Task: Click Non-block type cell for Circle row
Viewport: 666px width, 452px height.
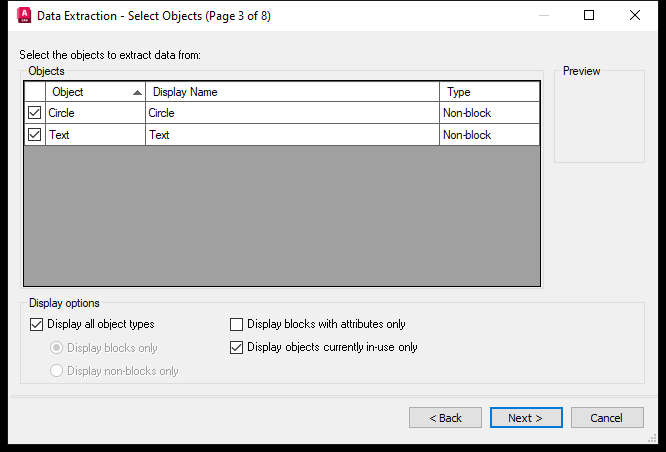Action: pyautogui.click(x=490, y=113)
